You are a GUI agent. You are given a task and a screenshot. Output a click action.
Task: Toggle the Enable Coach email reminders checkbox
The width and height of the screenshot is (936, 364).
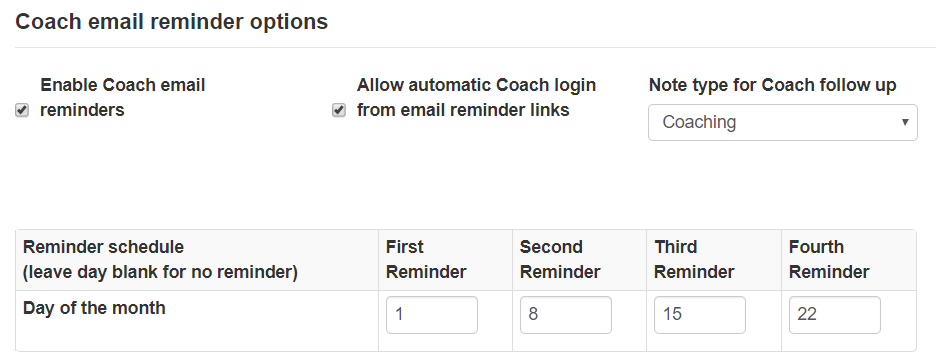pyautogui.click(x=22, y=110)
